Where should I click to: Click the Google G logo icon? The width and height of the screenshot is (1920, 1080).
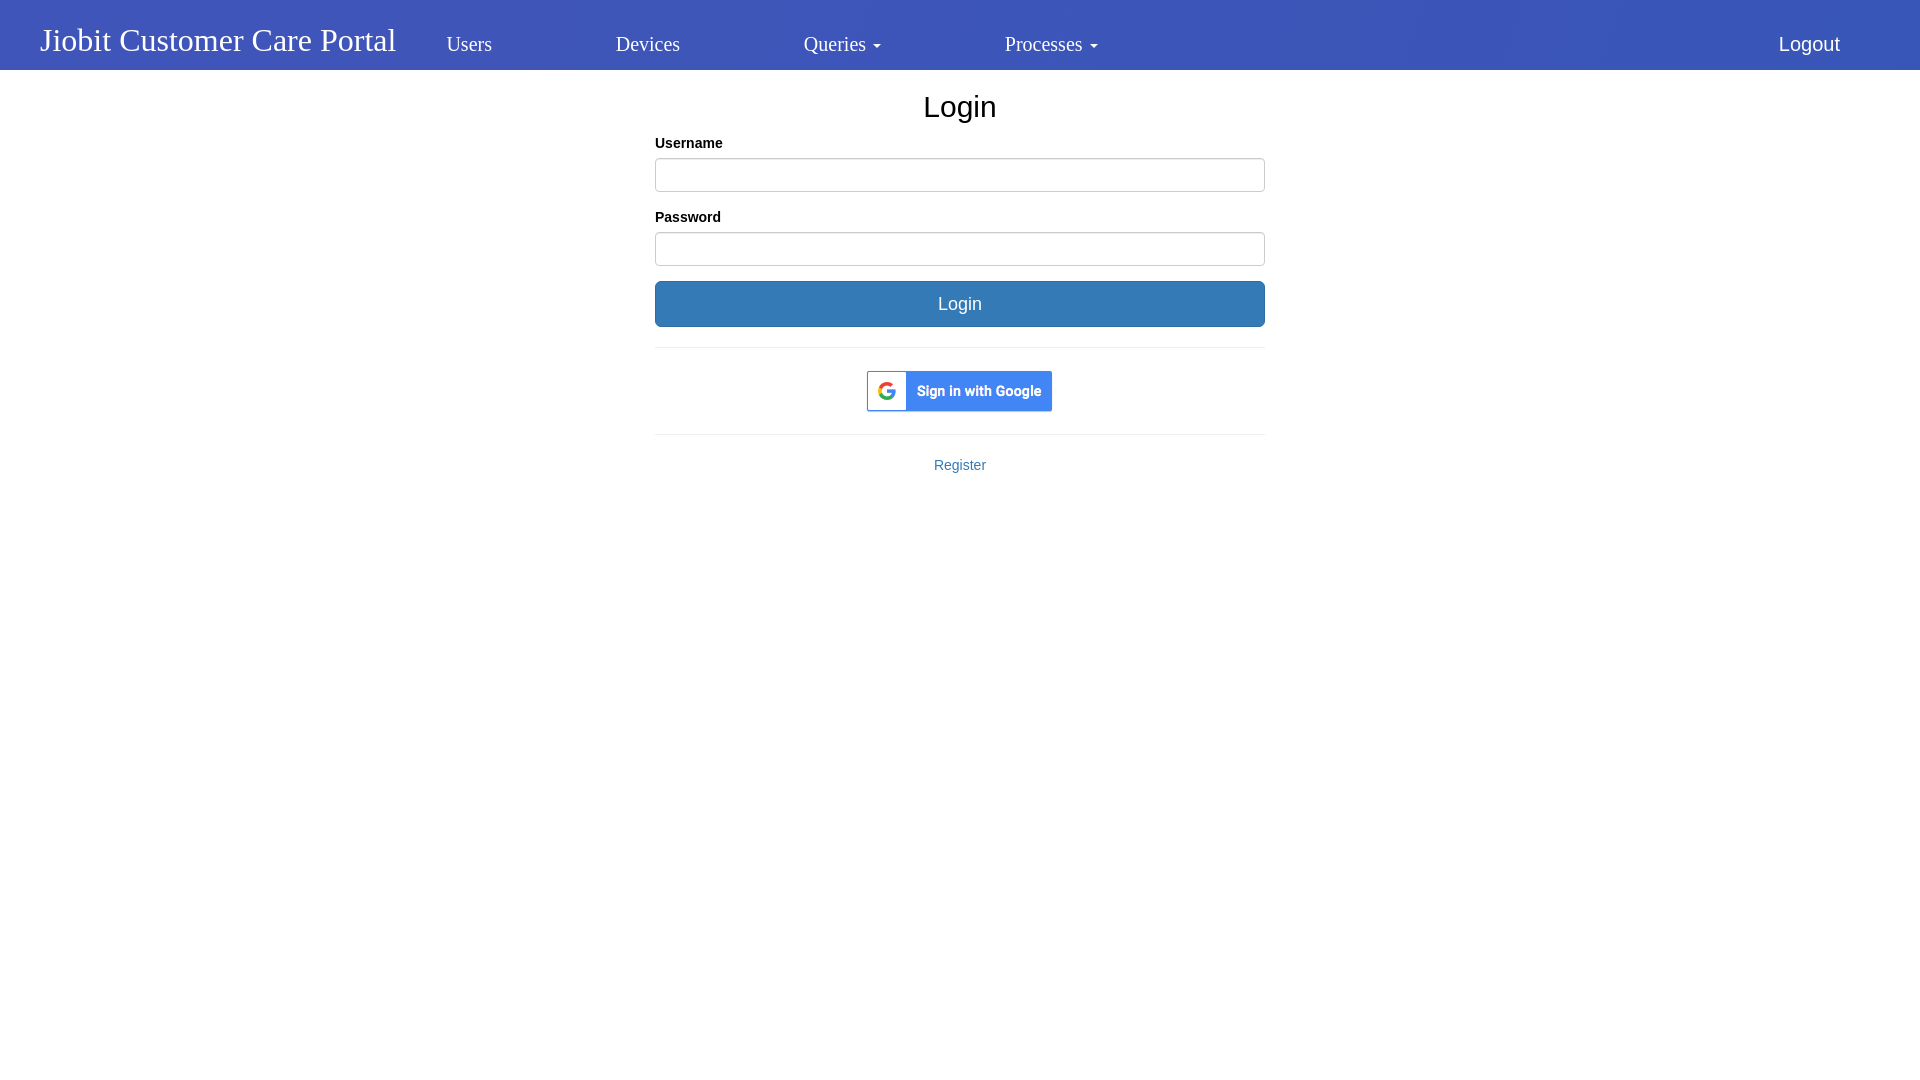(x=887, y=391)
